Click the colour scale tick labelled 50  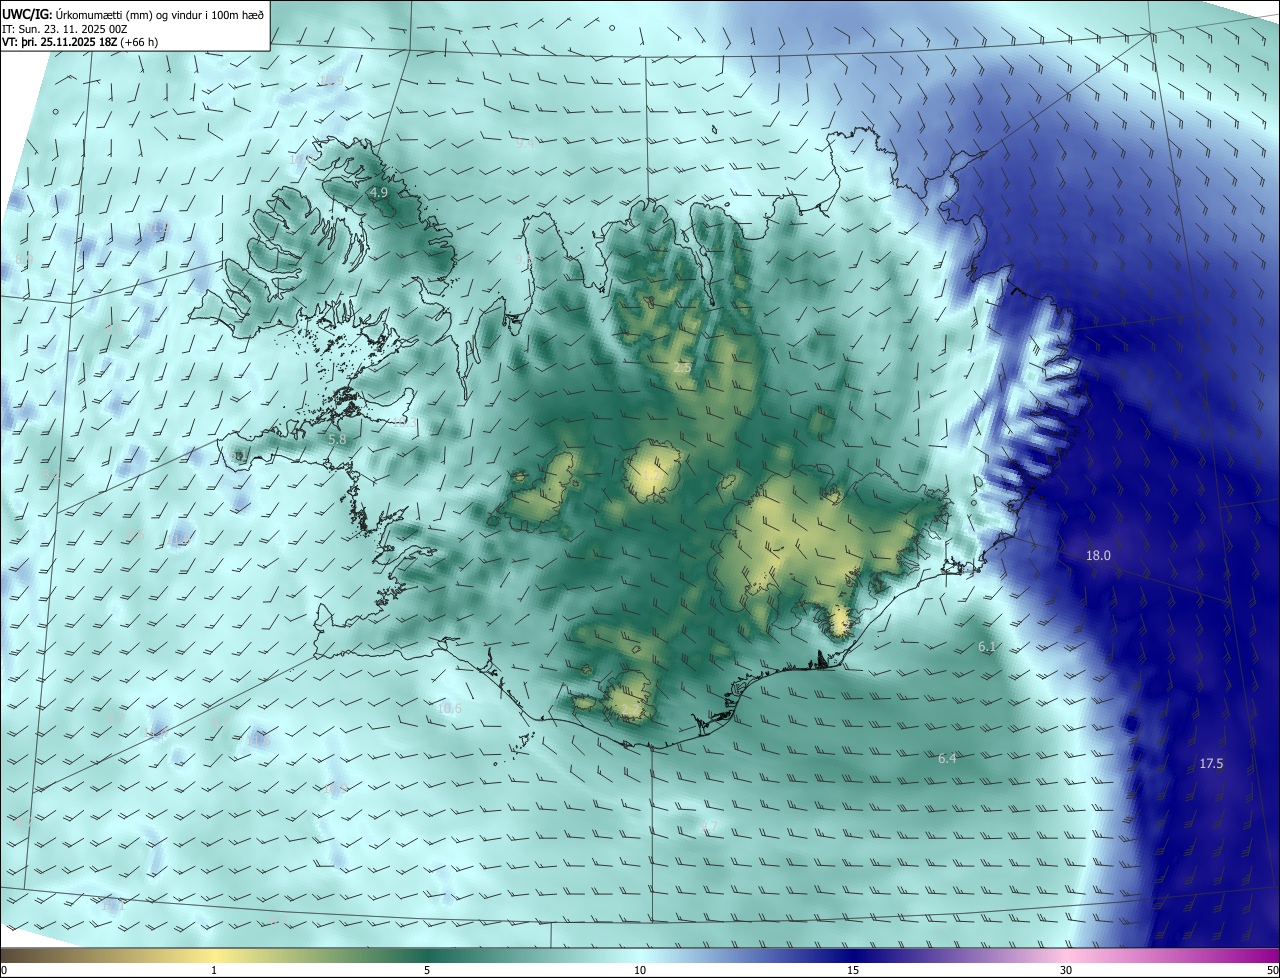1272,970
